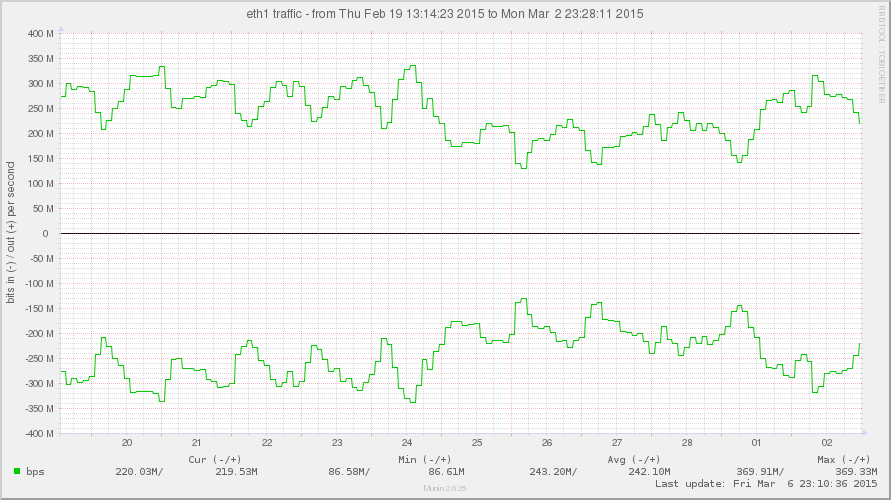The width and height of the screenshot is (891, 500).
Task: Select the average value 242.10M
Action: [649, 472]
